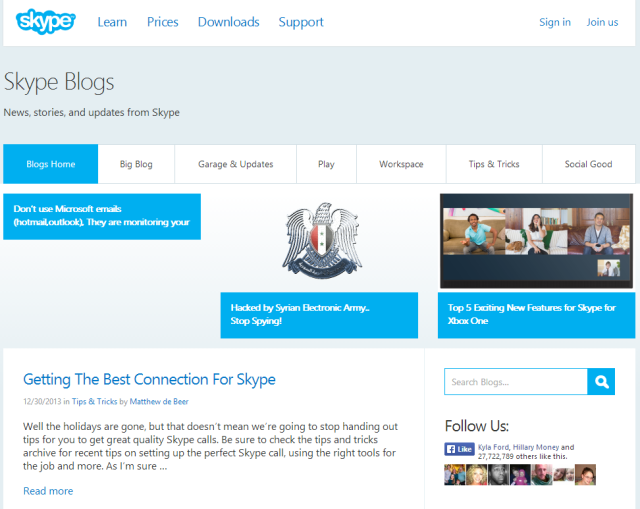The image size is (640, 509).
Task: Click the last Facebook follower profile photo
Action: click(585, 475)
